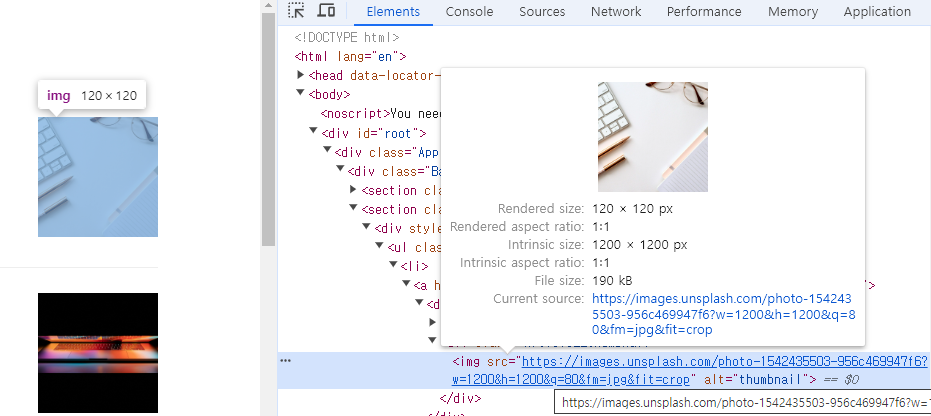Viewport: 931px width, 416px height.
Task: Select the <!DOCTYPE html> line
Action: pyautogui.click(x=347, y=37)
